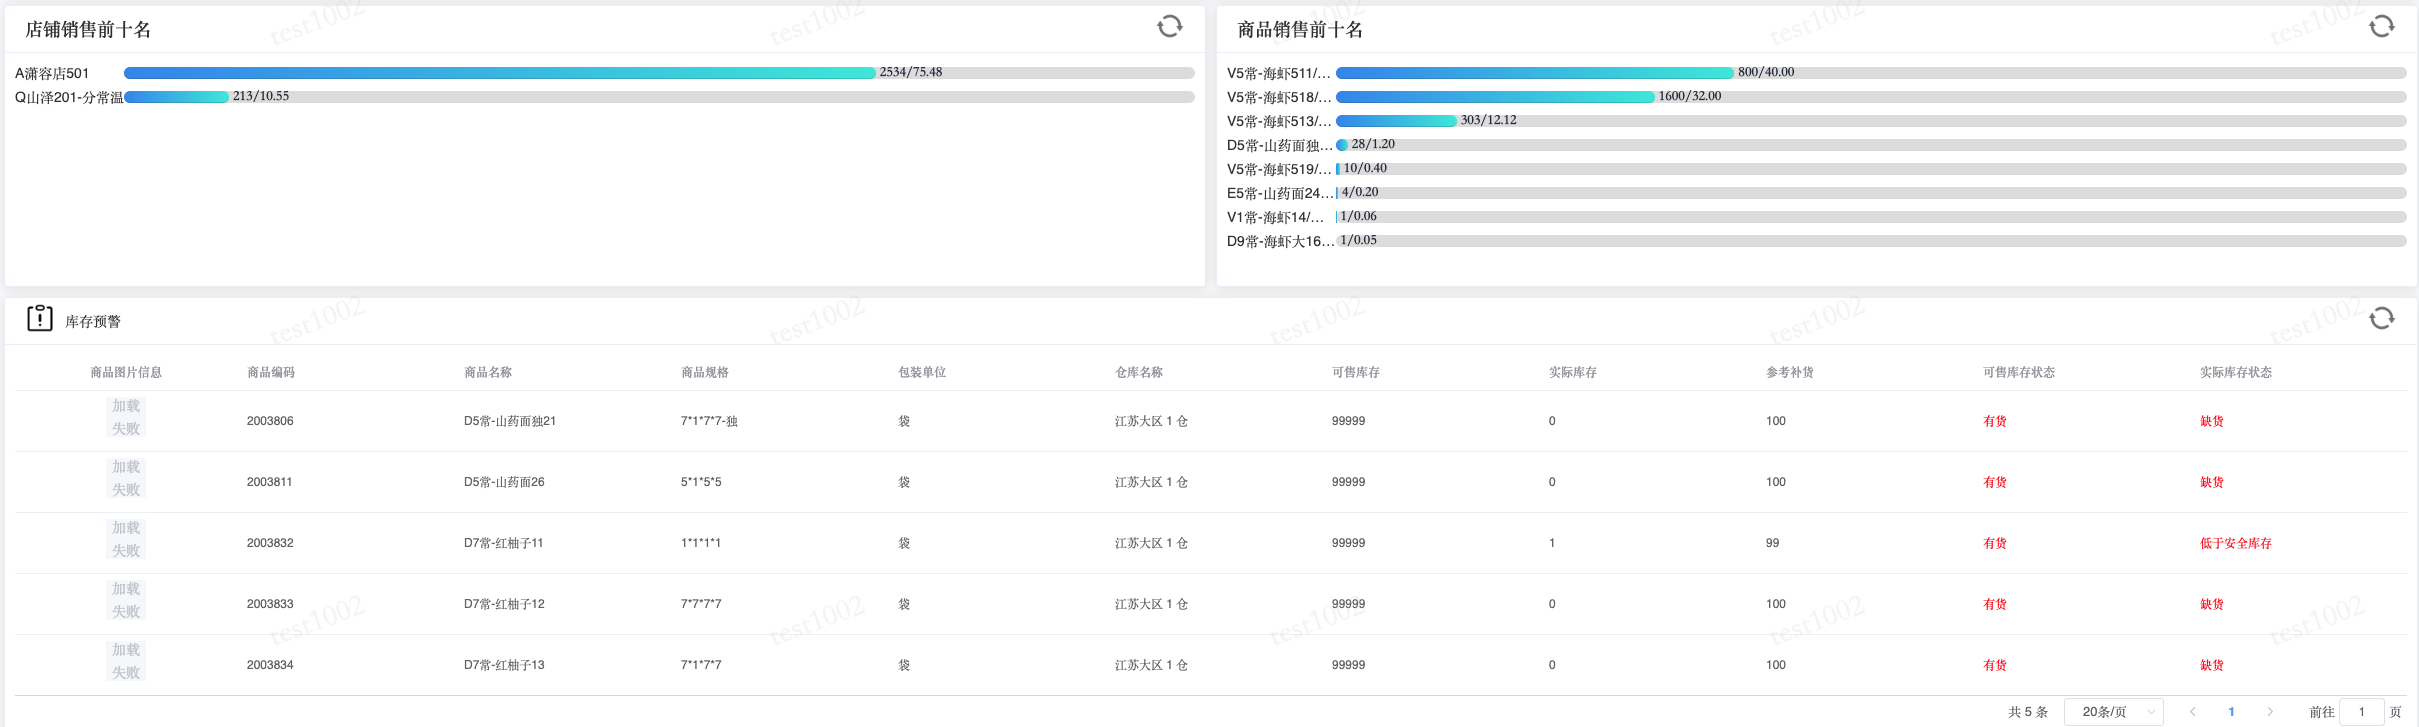2419x727 pixels.
Task: Go to the previous page arrow
Action: [x=2192, y=712]
